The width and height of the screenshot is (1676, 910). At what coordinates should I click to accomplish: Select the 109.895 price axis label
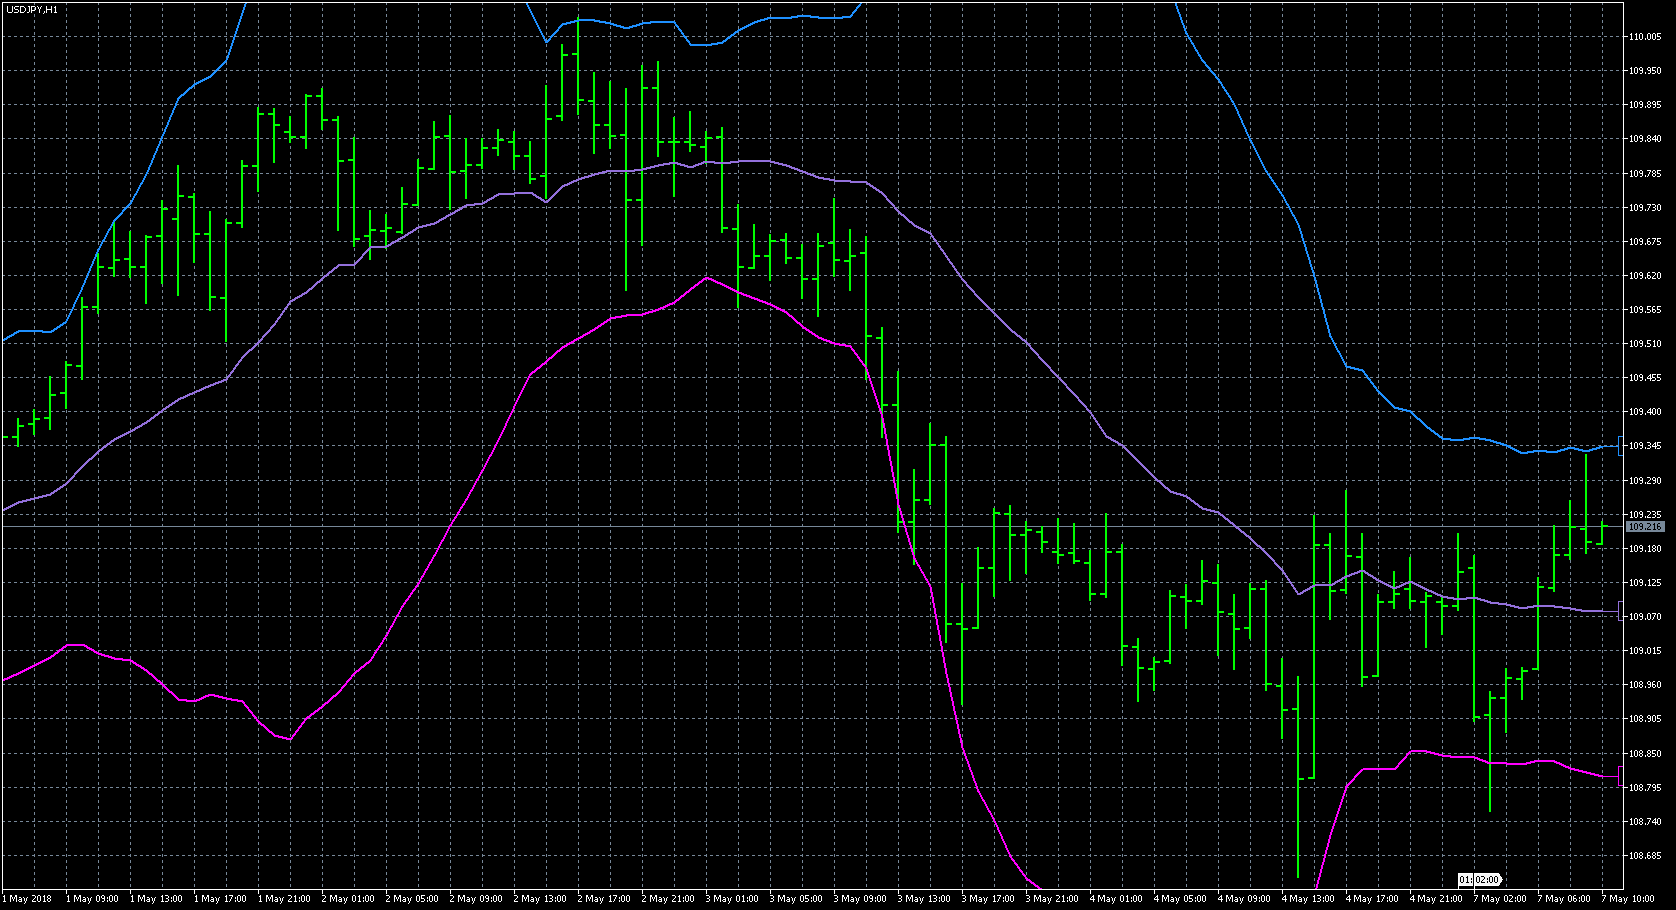1645,105
